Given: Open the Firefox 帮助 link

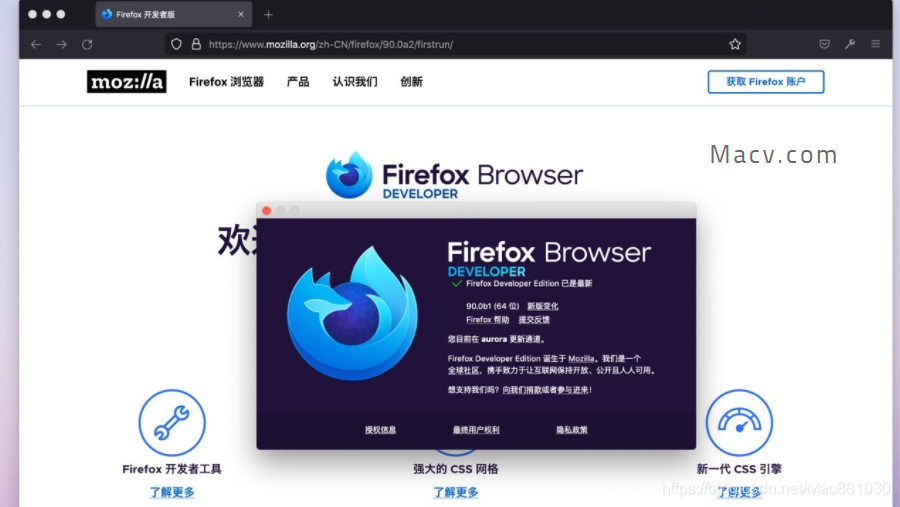Looking at the screenshot, I should click(487, 320).
